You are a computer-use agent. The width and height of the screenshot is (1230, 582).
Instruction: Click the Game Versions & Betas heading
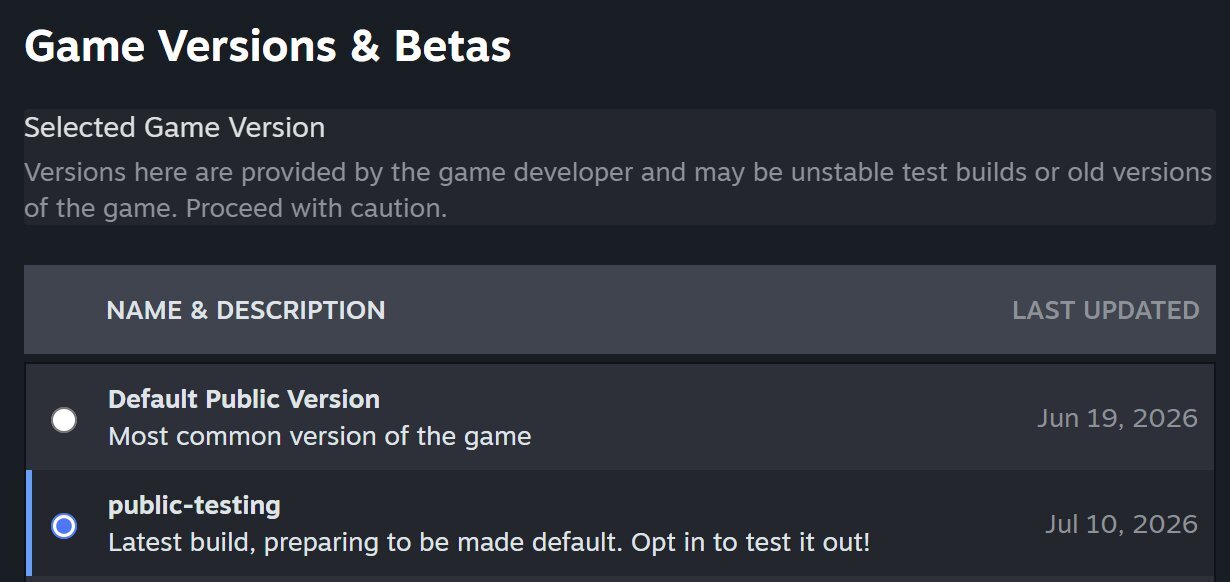coord(268,46)
